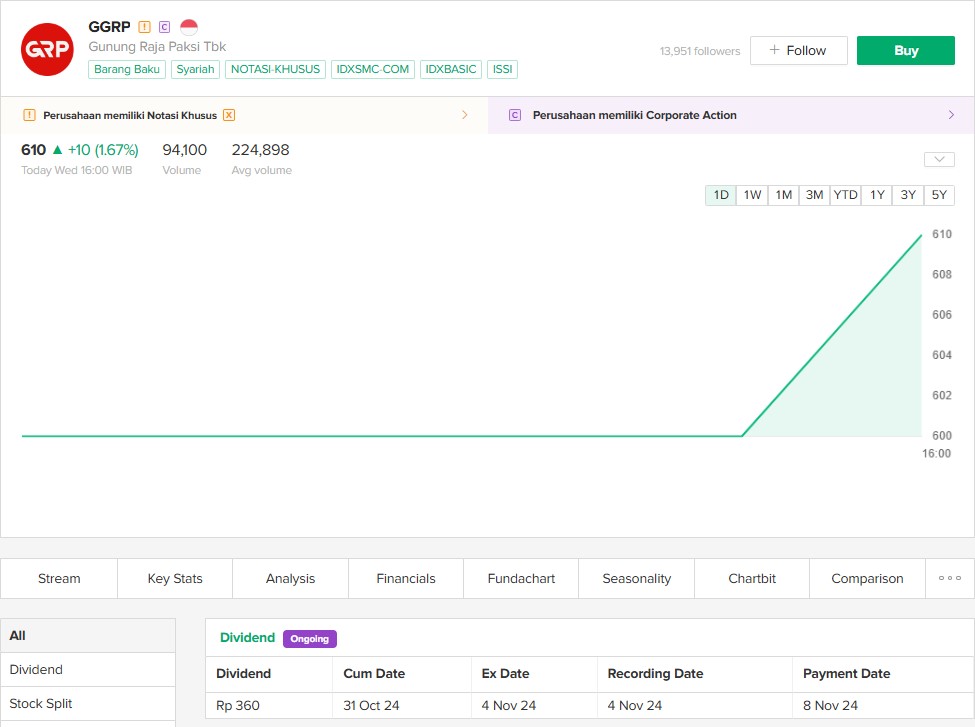This screenshot has height=727, width=975.
Task: Expand the Notasi Khusus banner chevron
Action: [464, 115]
